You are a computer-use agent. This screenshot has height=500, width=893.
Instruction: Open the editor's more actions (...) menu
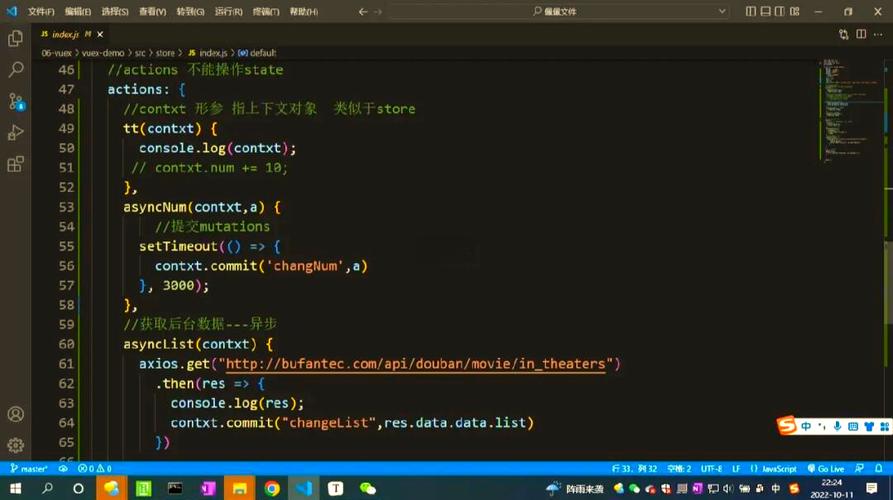pyautogui.click(x=878, y=34)
